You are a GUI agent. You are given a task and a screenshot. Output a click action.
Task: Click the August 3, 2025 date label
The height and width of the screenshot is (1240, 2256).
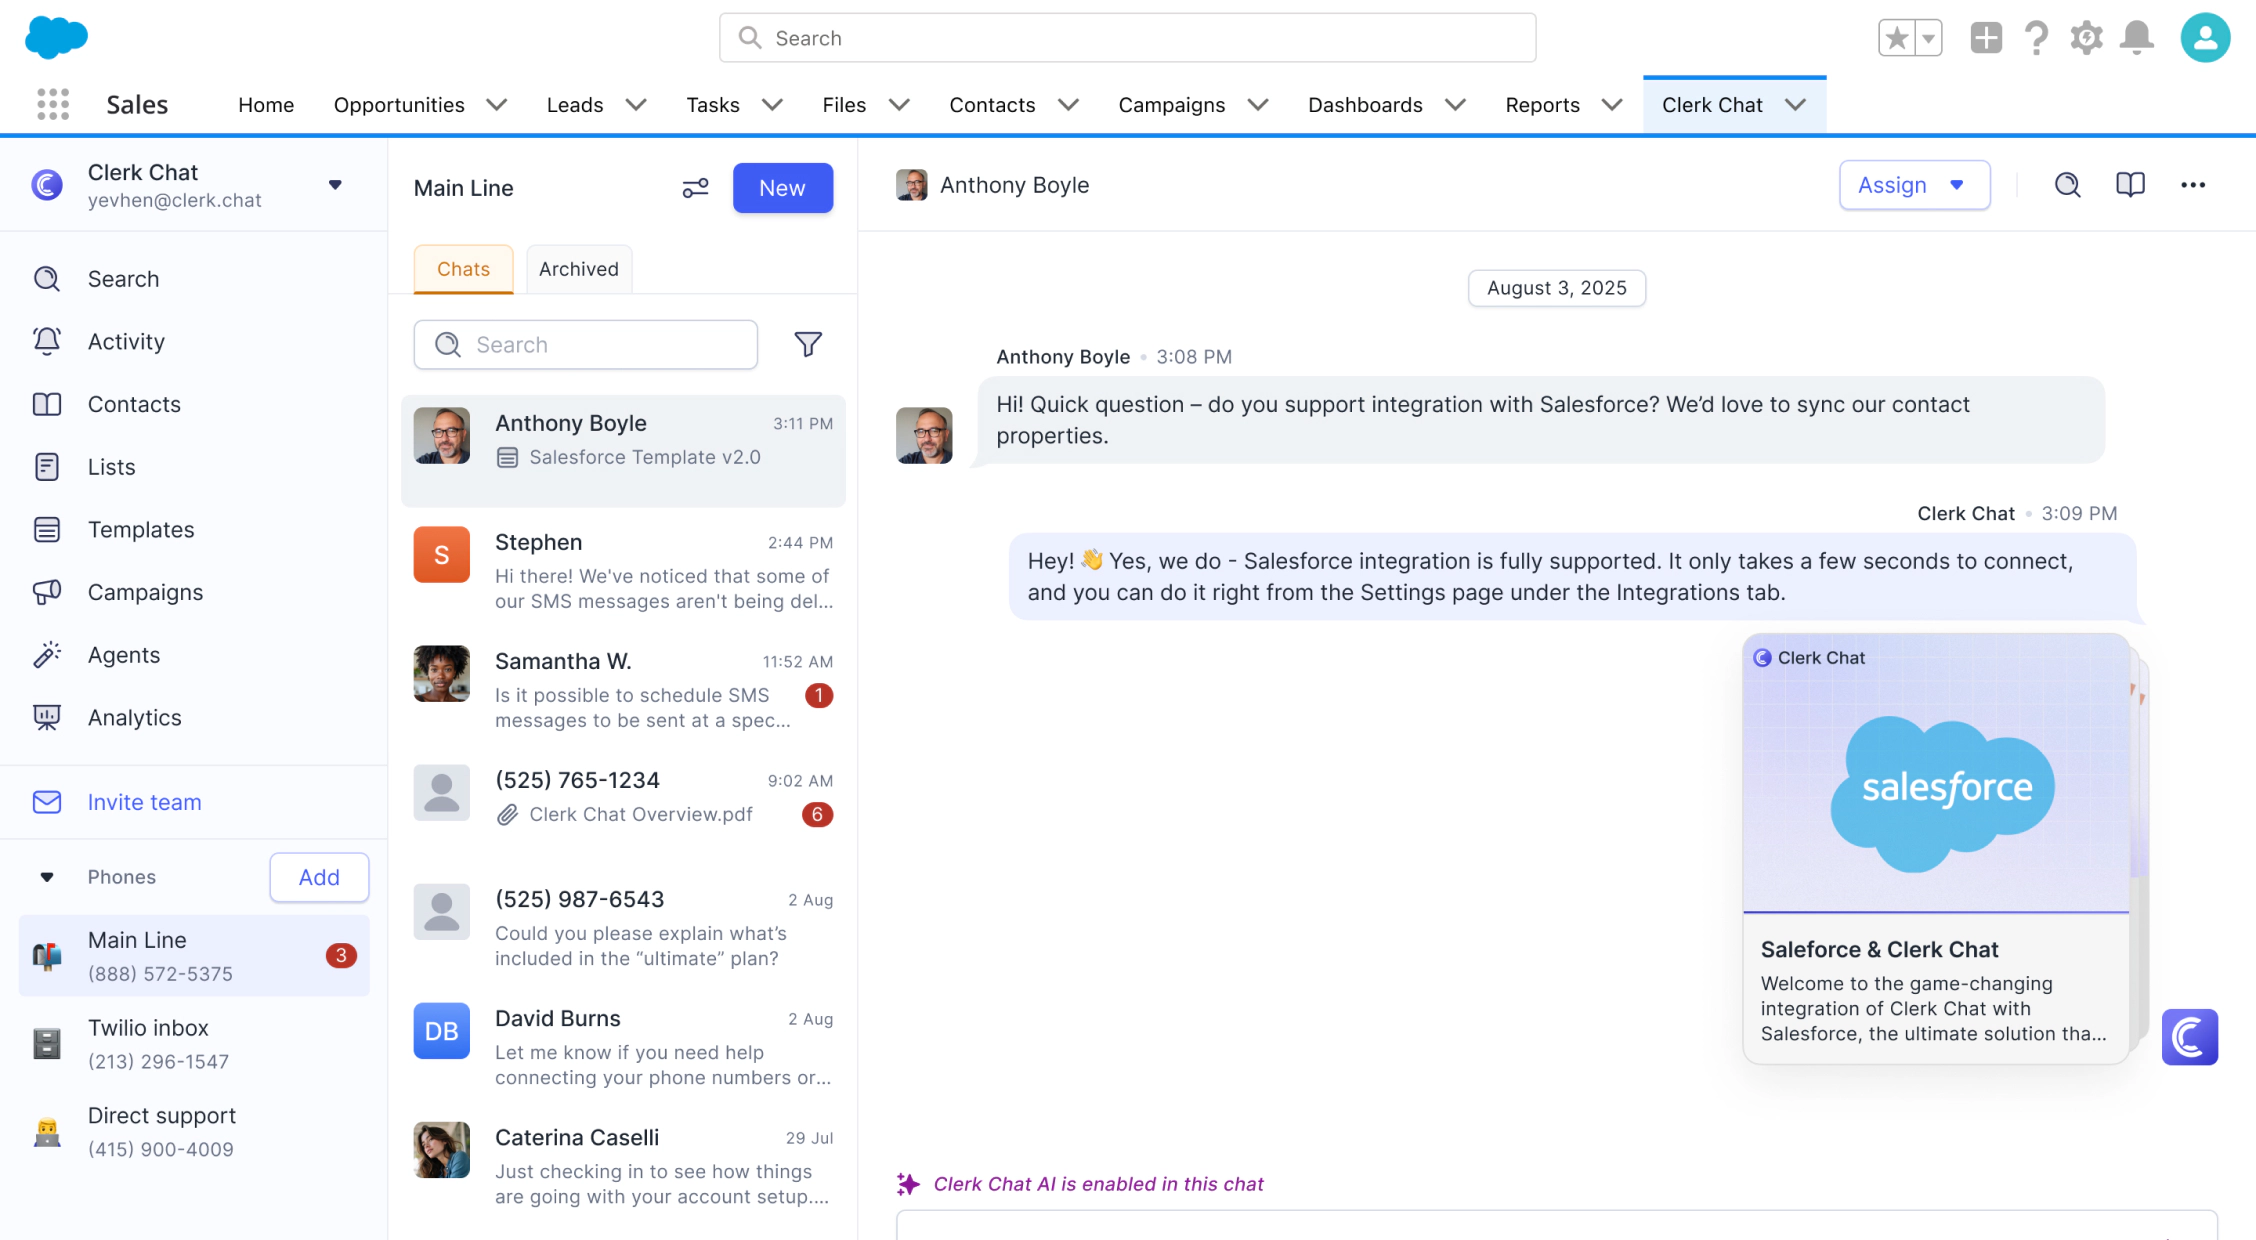(1556, 288)
